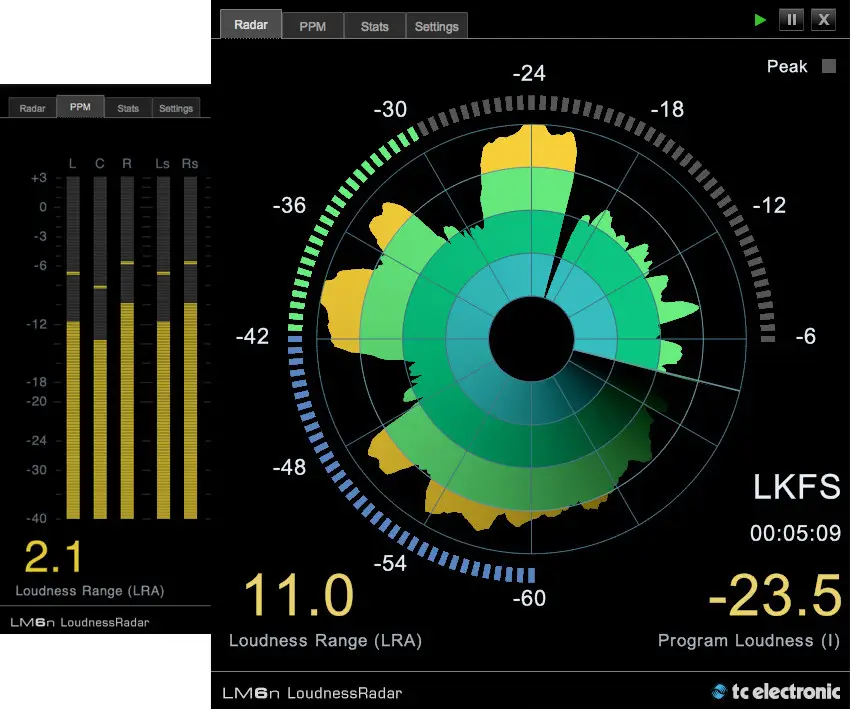Image resolution: width=850 pixels, height=709 pixels.
Task: Click the L channel meter bar
Action: coord(73,348)
